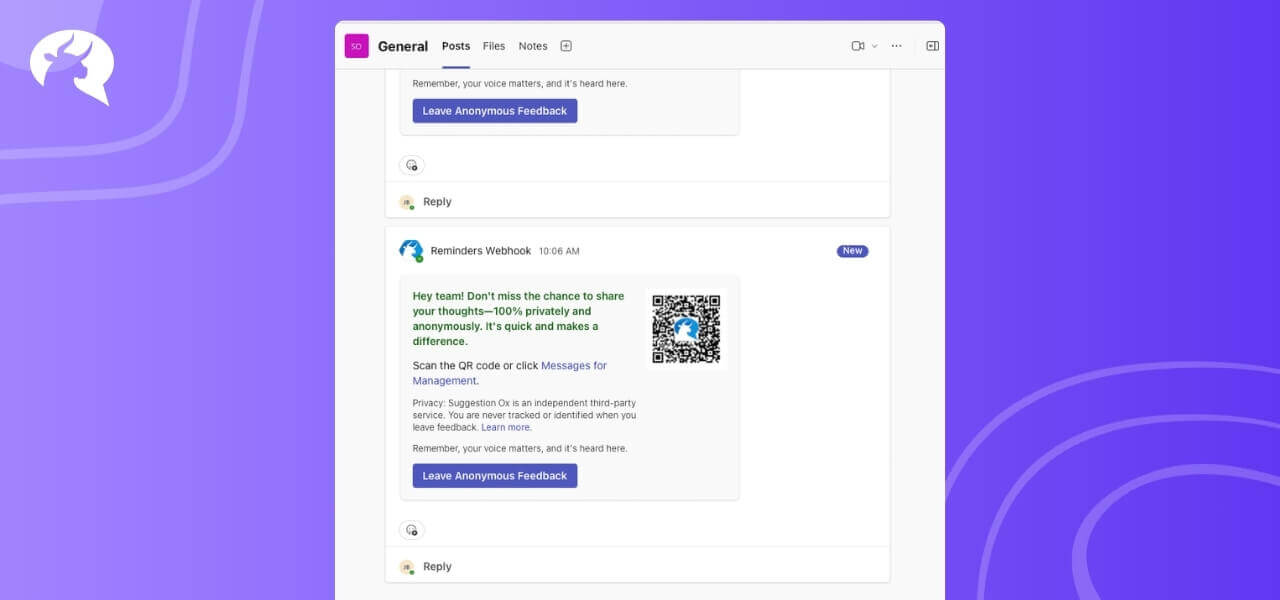Click the 'Privacy: Suggestion Ox' paragraph
The image size is (1280, 600).
524,415
